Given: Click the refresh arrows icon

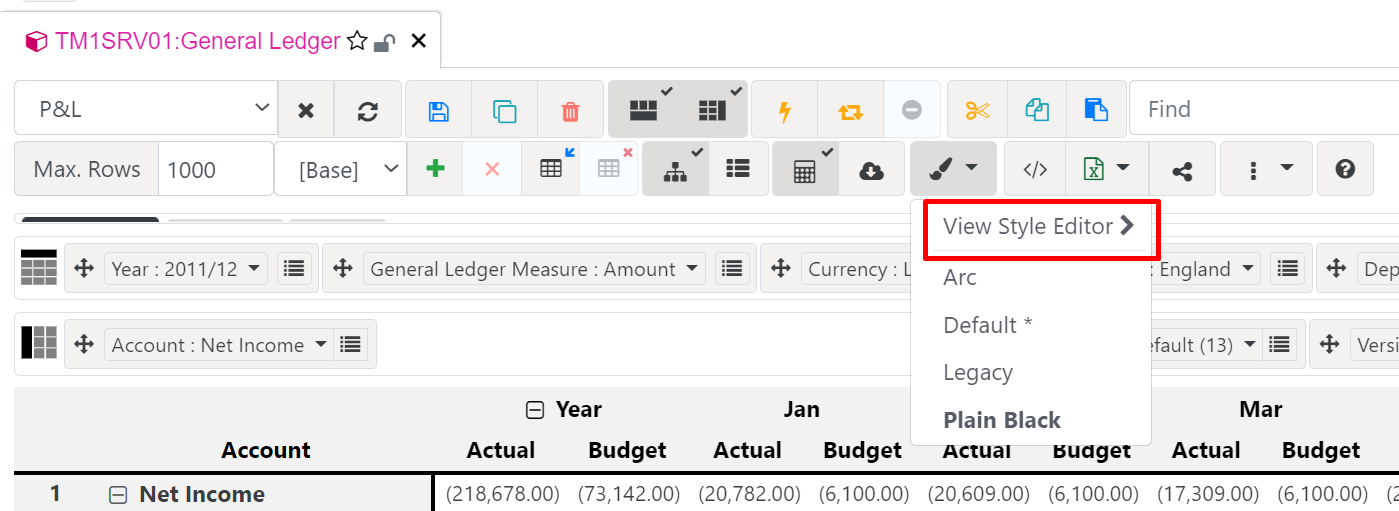Looking at the screenshot, I should coord(368,110).
